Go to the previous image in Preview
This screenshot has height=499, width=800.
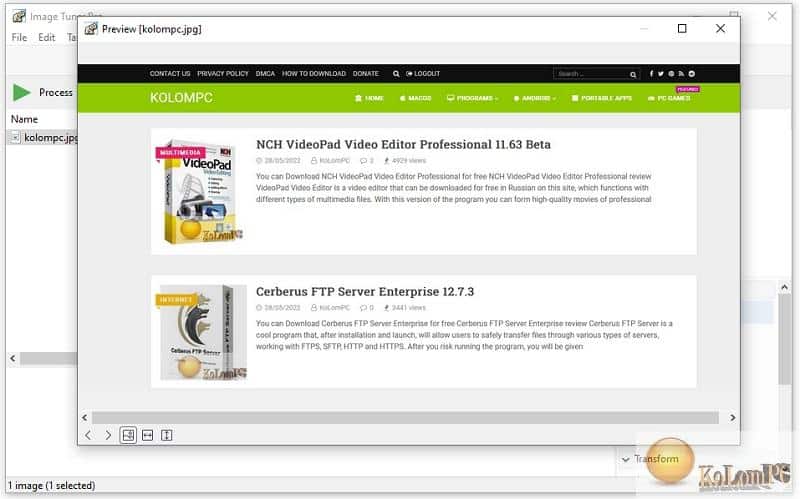click(88, 435)
